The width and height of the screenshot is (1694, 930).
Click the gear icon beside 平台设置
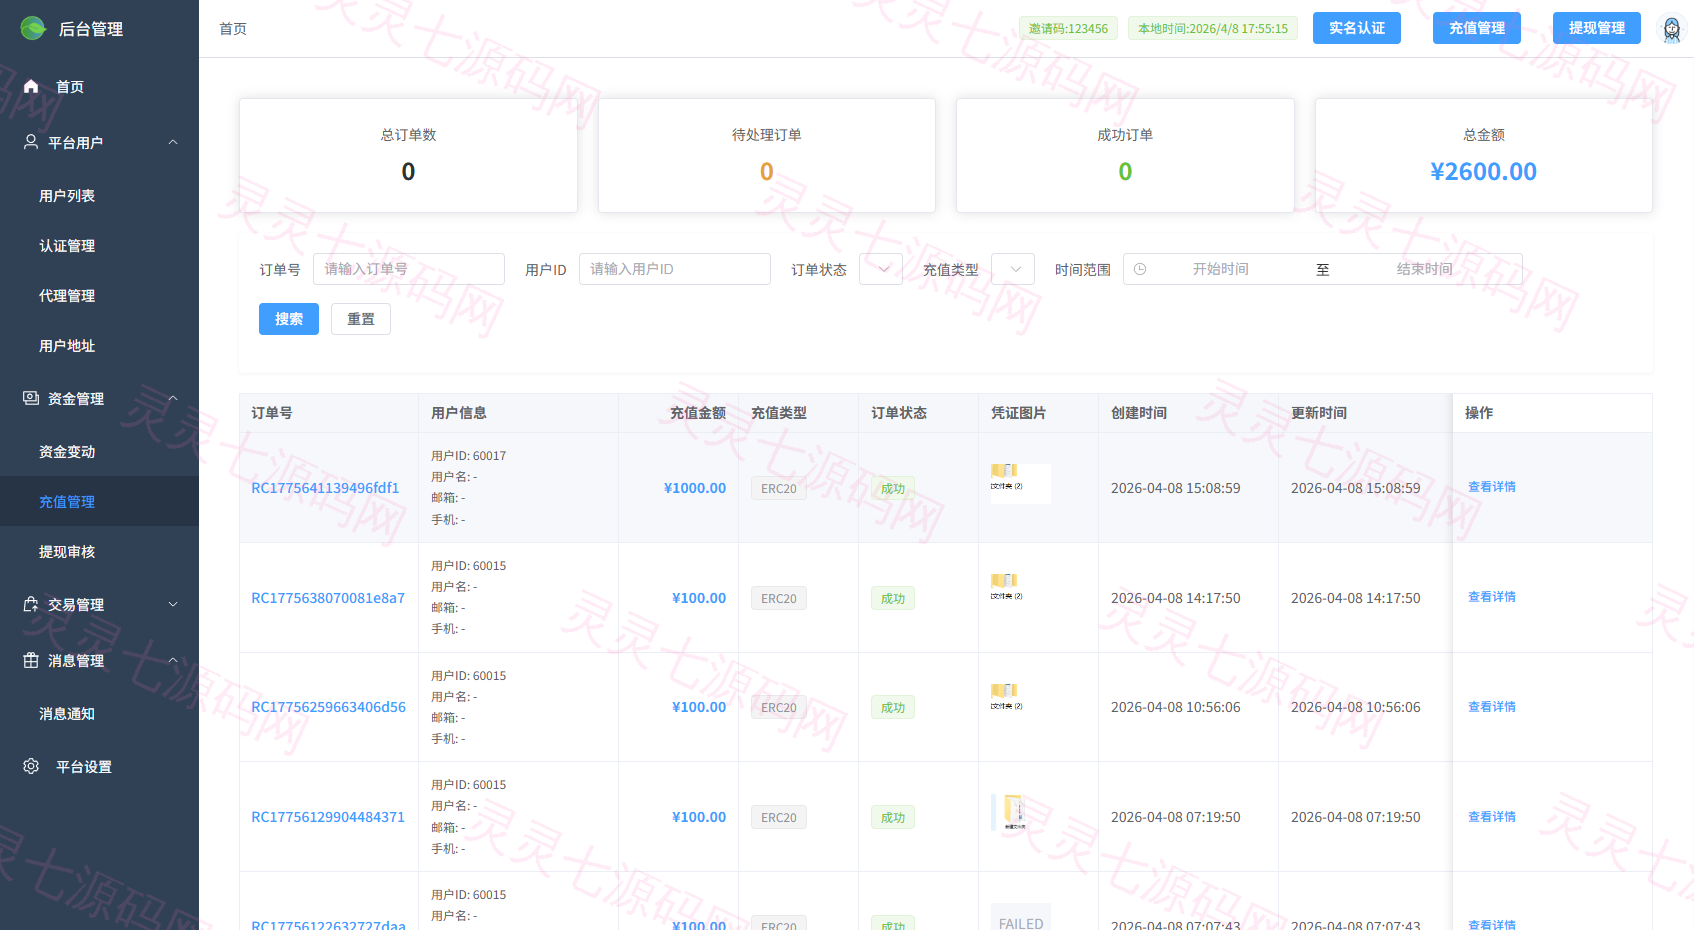[x=31, y=766]
